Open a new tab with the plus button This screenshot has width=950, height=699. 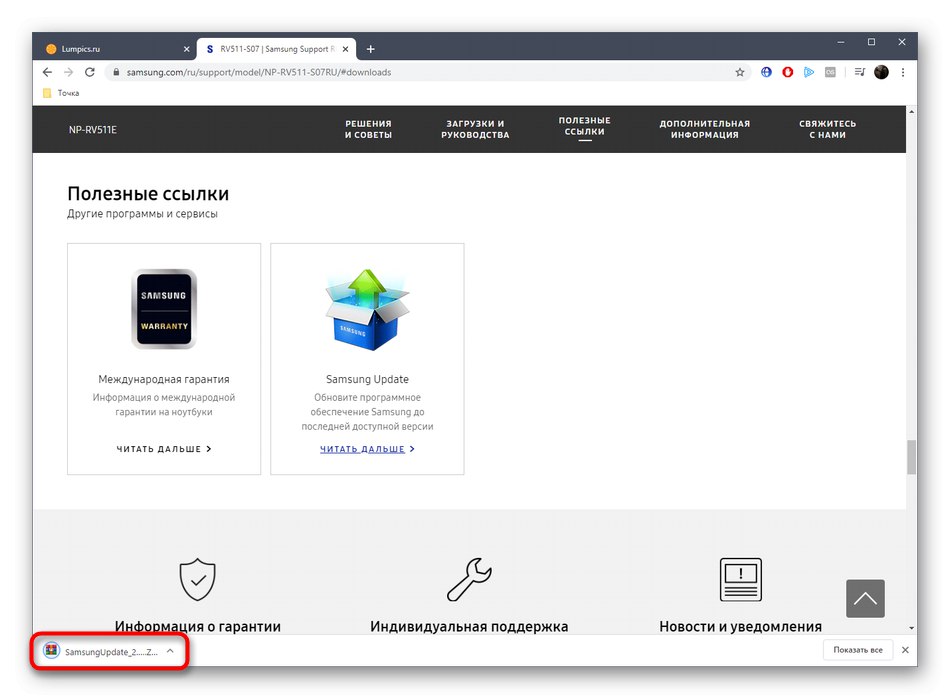point(371,48)
